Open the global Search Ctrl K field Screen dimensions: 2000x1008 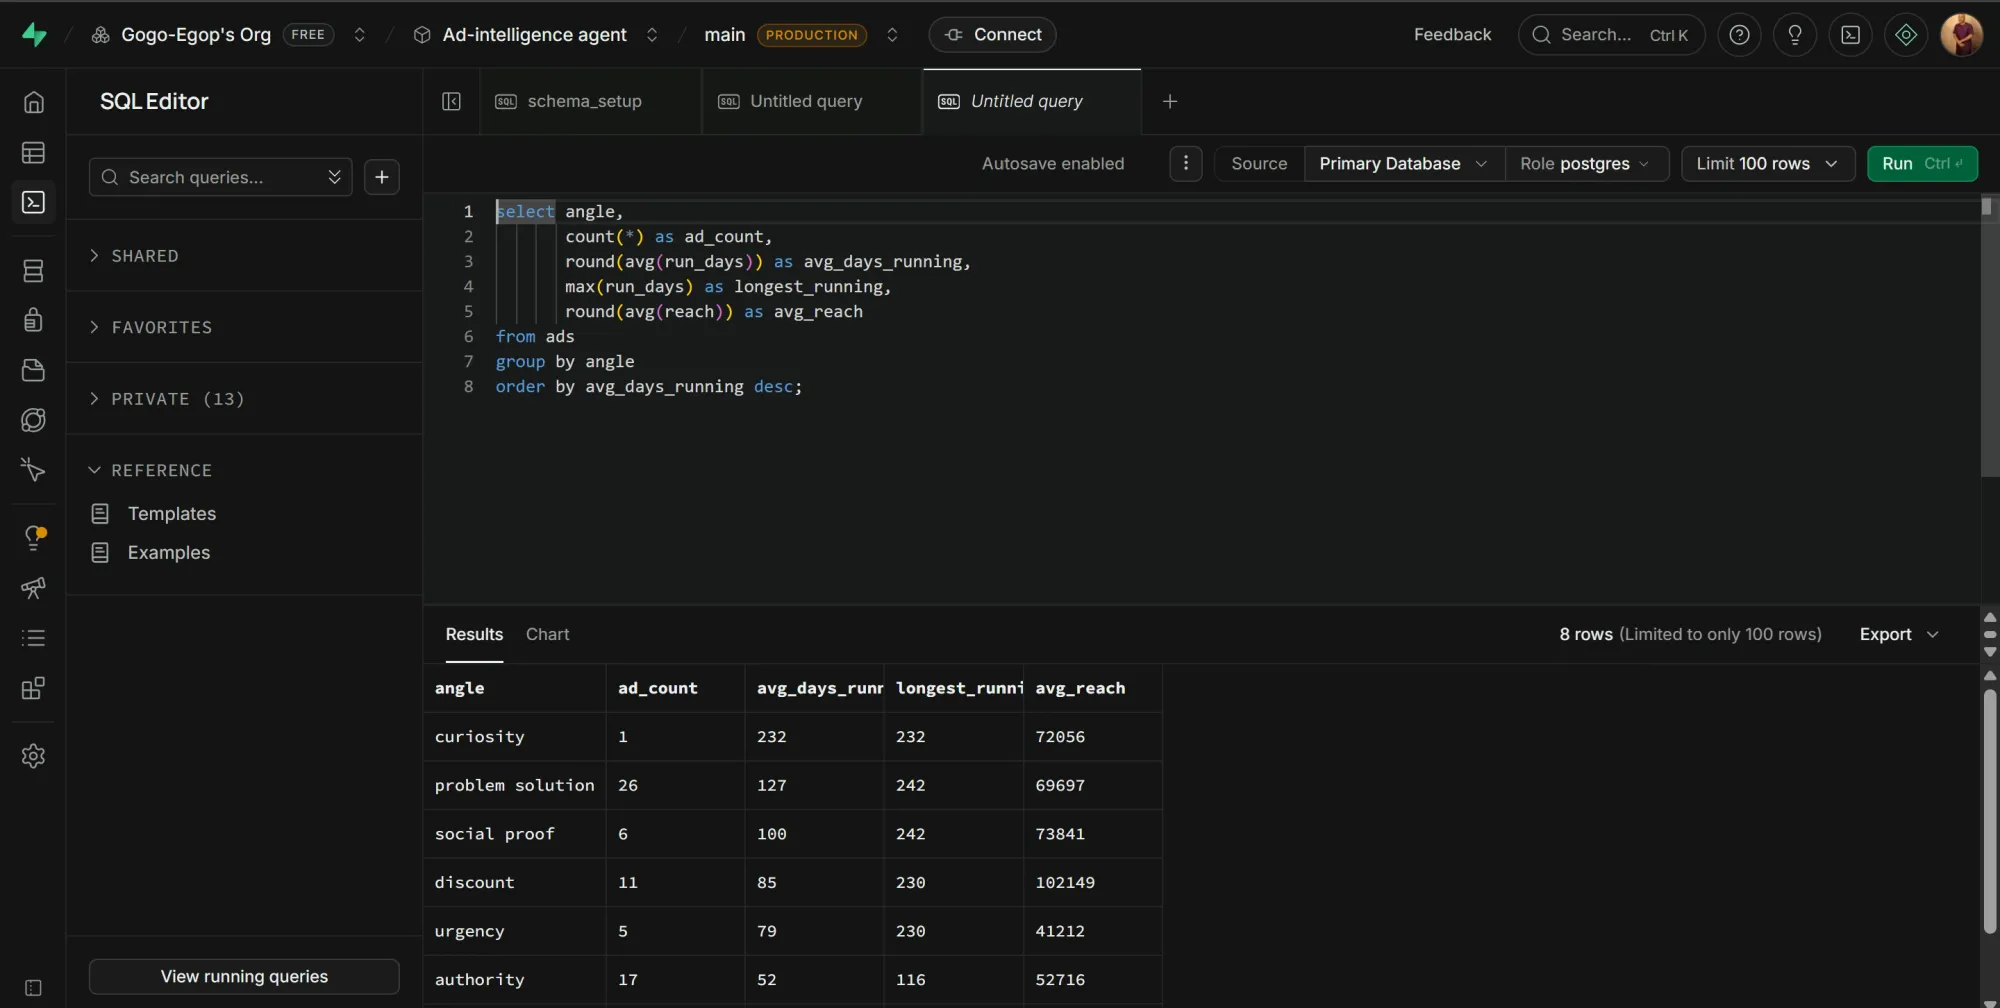pos(1611,35)
